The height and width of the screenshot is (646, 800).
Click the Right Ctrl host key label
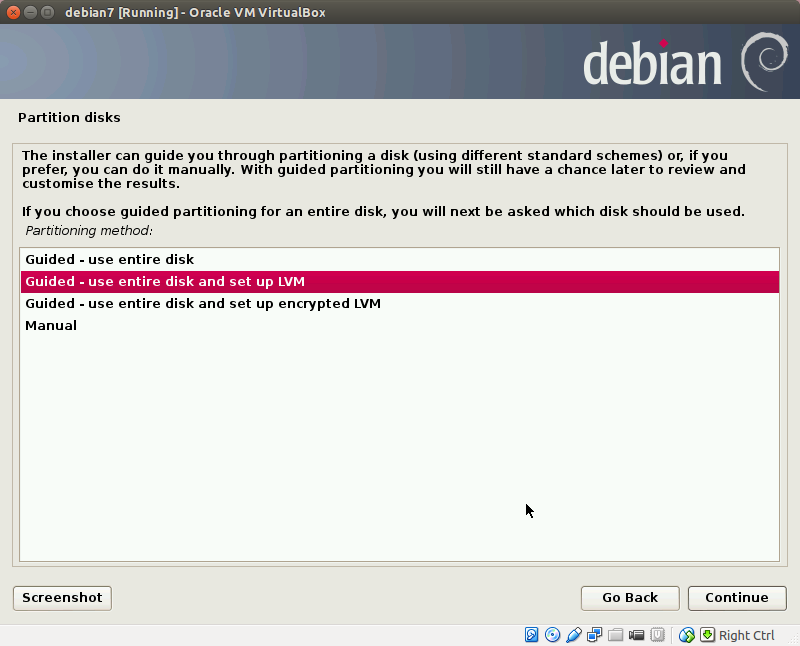tap(746, 635)
